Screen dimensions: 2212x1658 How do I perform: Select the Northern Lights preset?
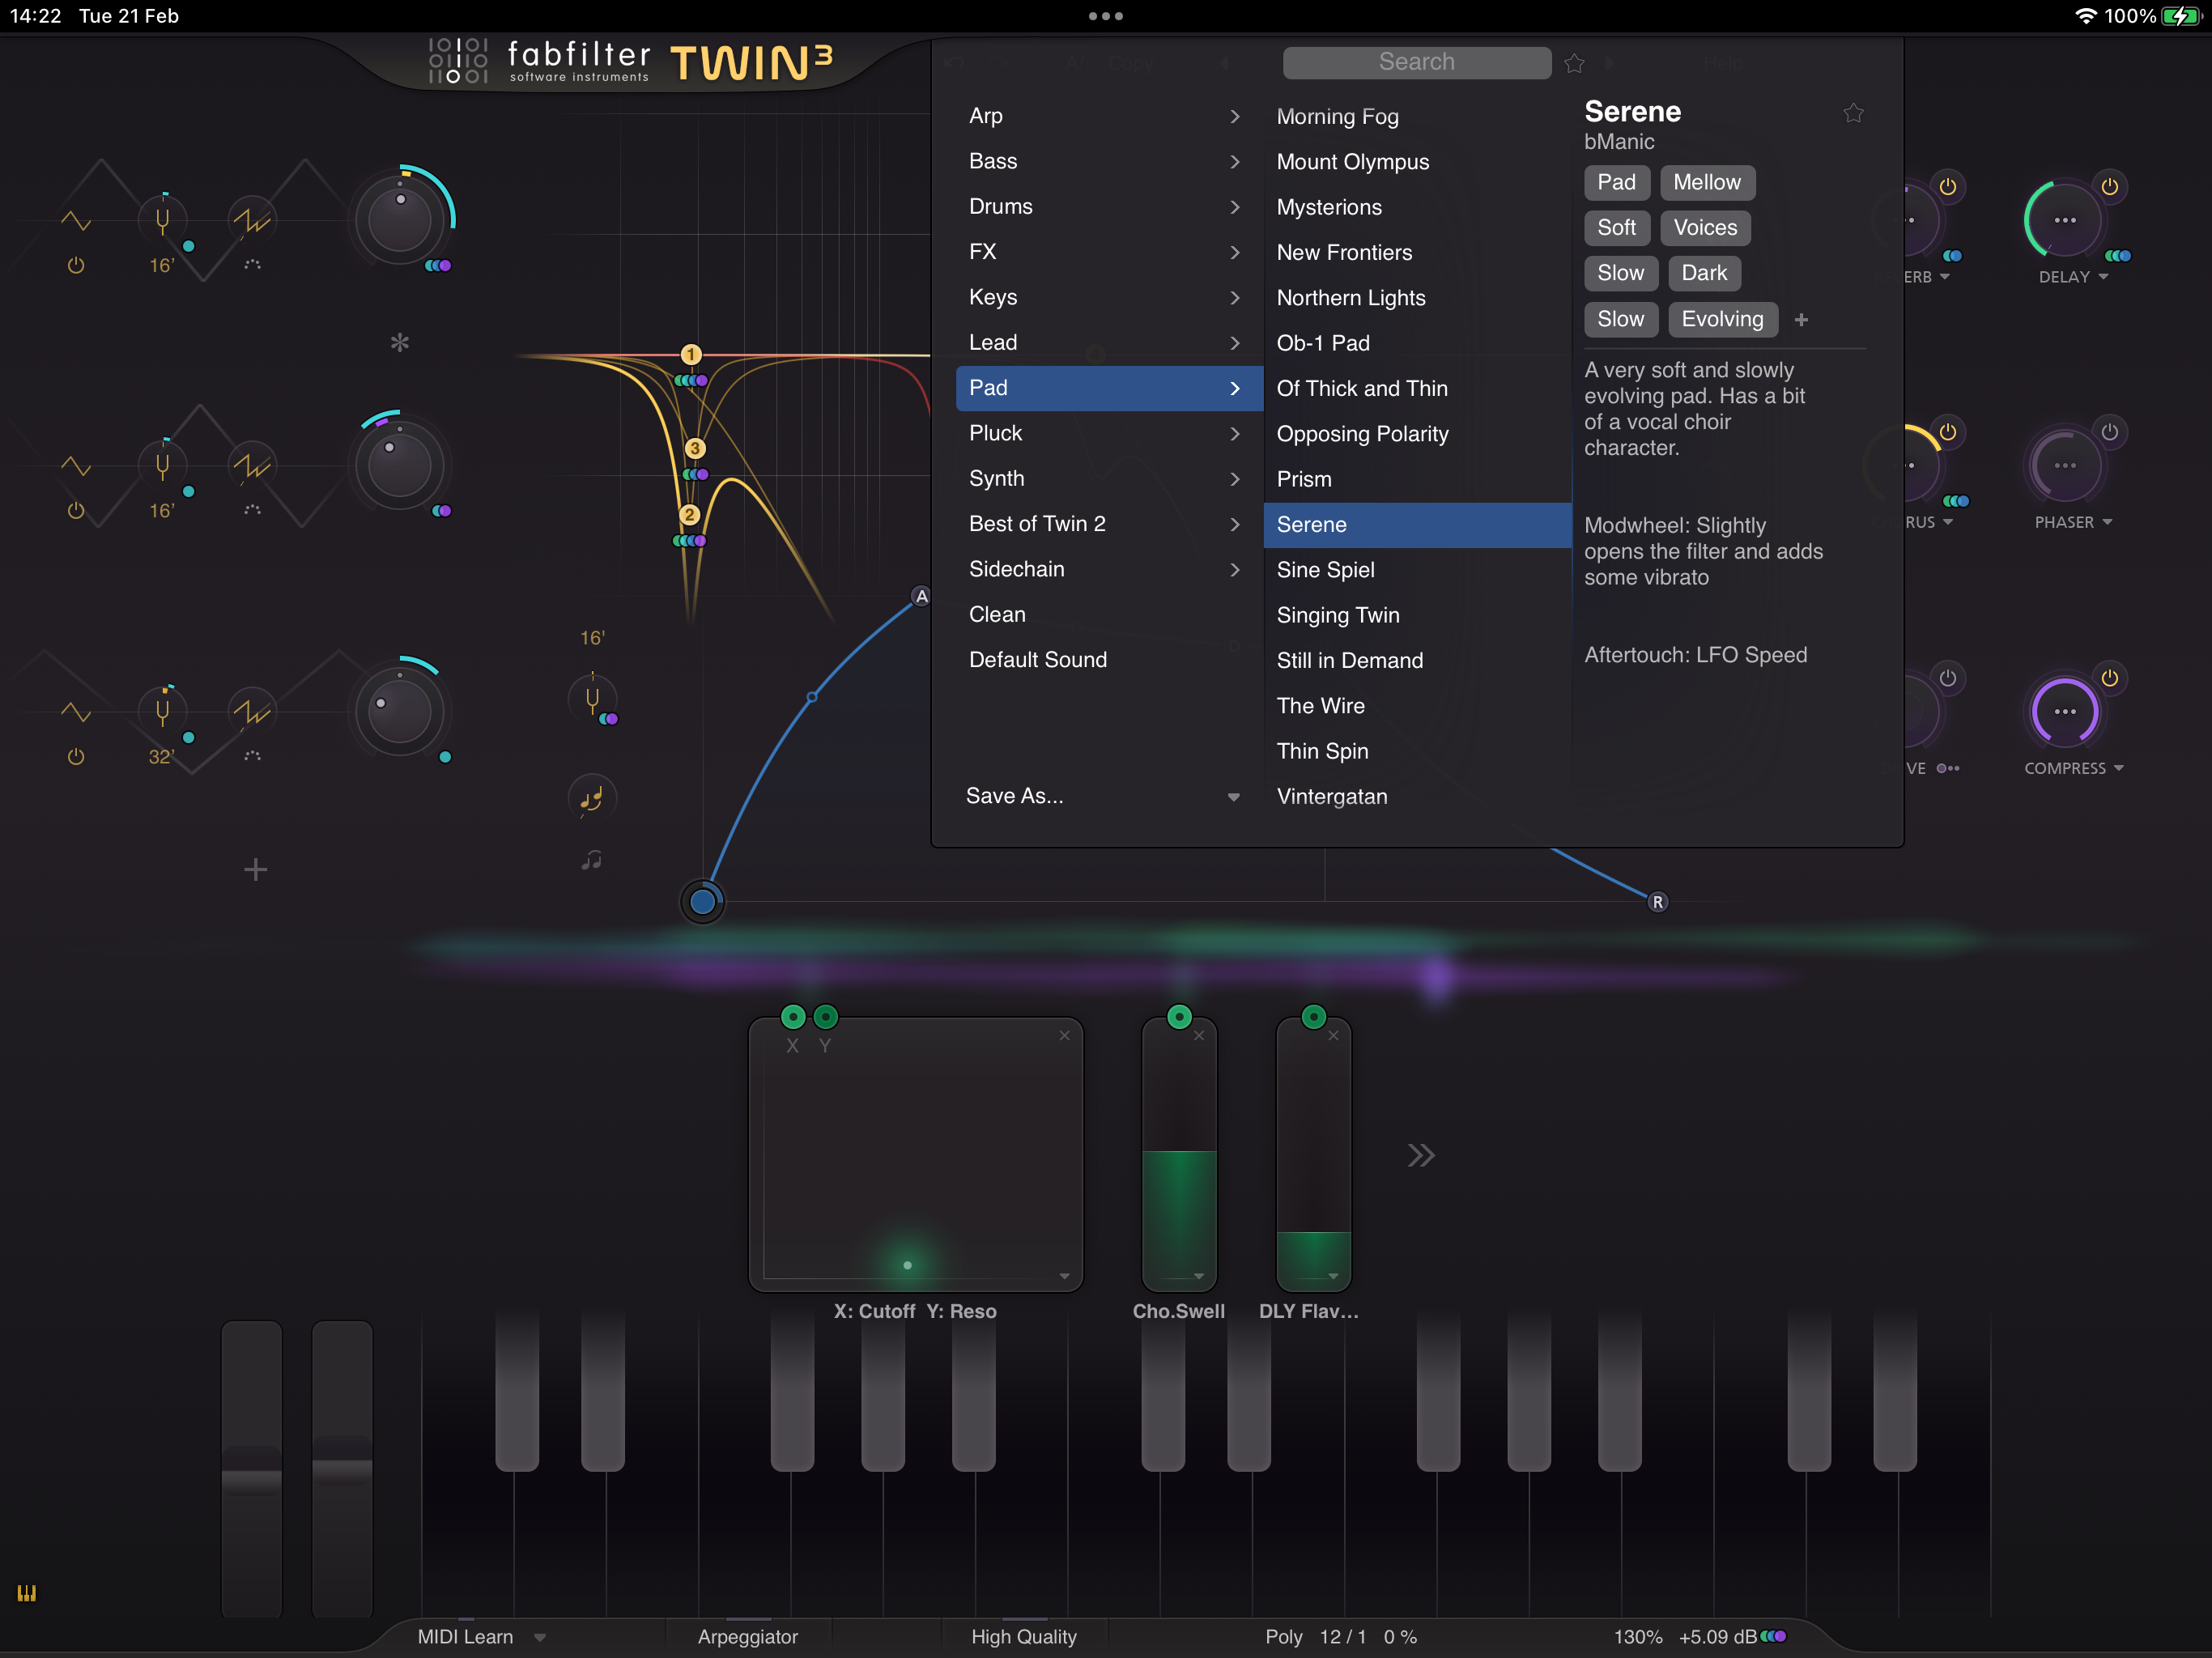click(1350, 298)
